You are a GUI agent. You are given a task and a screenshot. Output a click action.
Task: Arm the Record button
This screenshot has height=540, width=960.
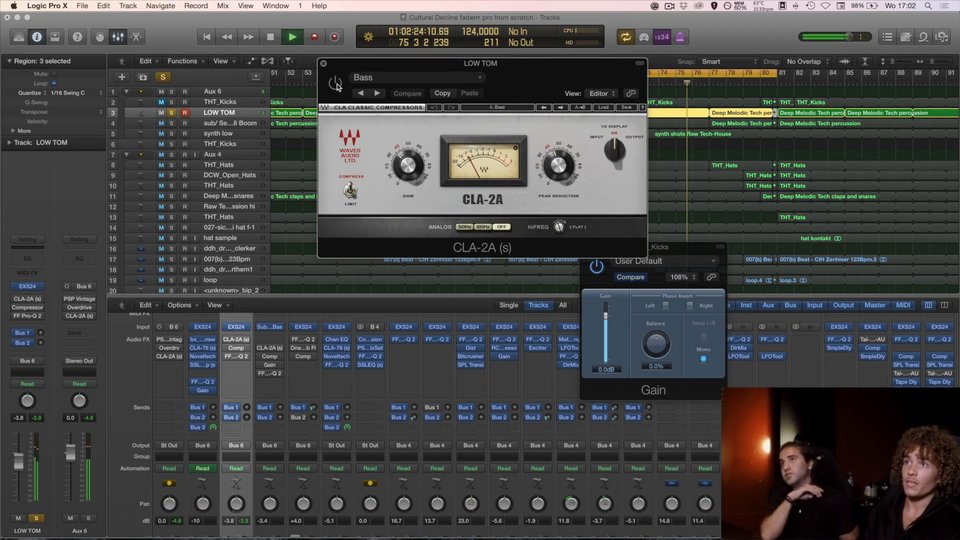pyautogui.click(x=314, y=37)
